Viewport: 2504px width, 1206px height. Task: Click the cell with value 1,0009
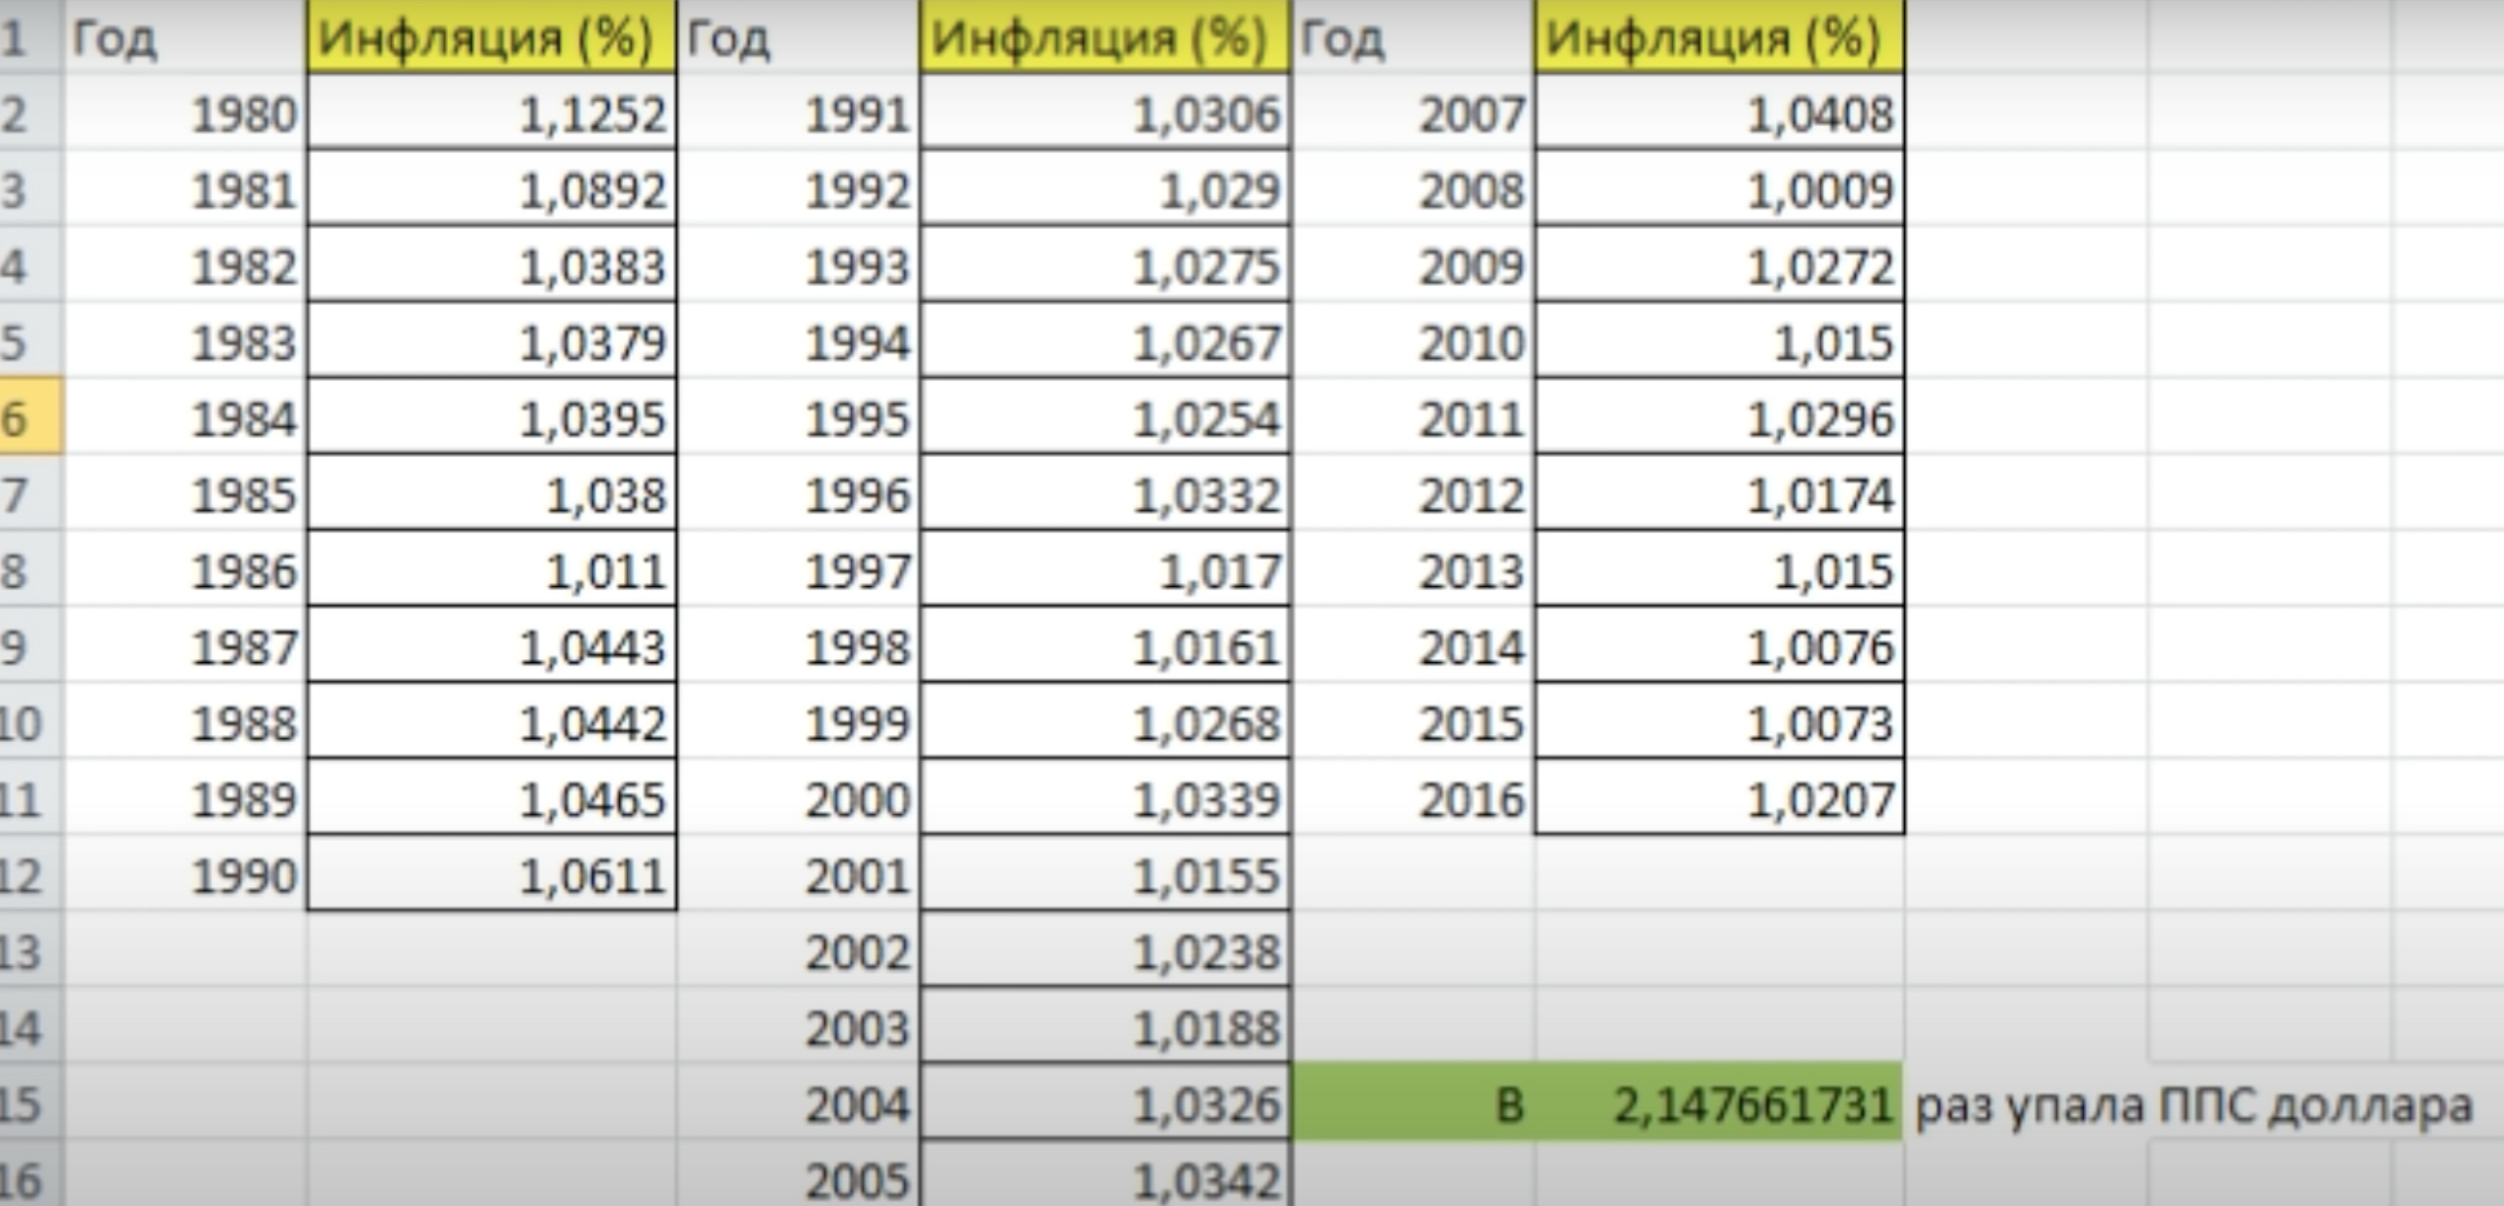coord(1719,189)
